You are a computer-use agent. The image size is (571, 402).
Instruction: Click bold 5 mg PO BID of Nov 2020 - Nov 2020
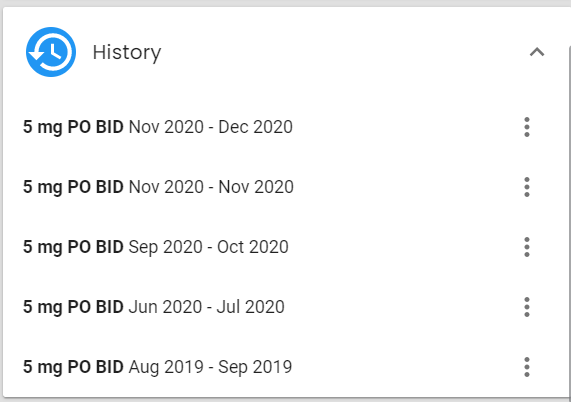tap(73, 188)
